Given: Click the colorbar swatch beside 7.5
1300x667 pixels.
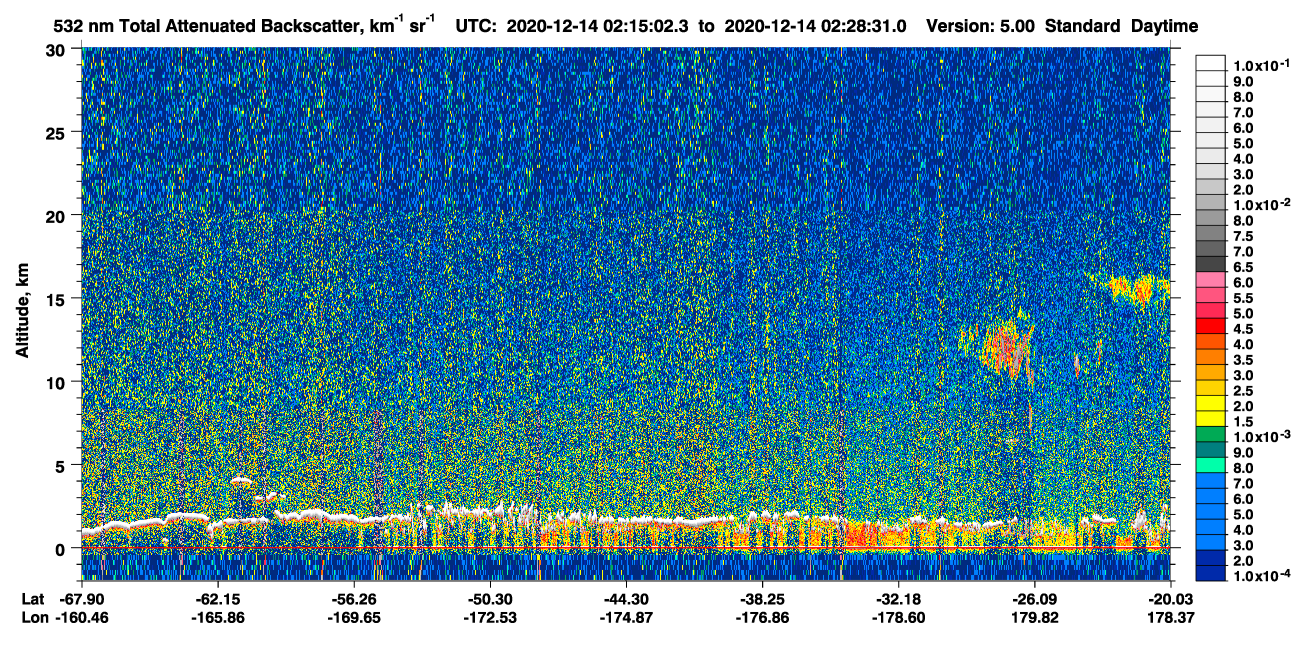Looking at the screenshot, I should click(x=1211, y=235).
